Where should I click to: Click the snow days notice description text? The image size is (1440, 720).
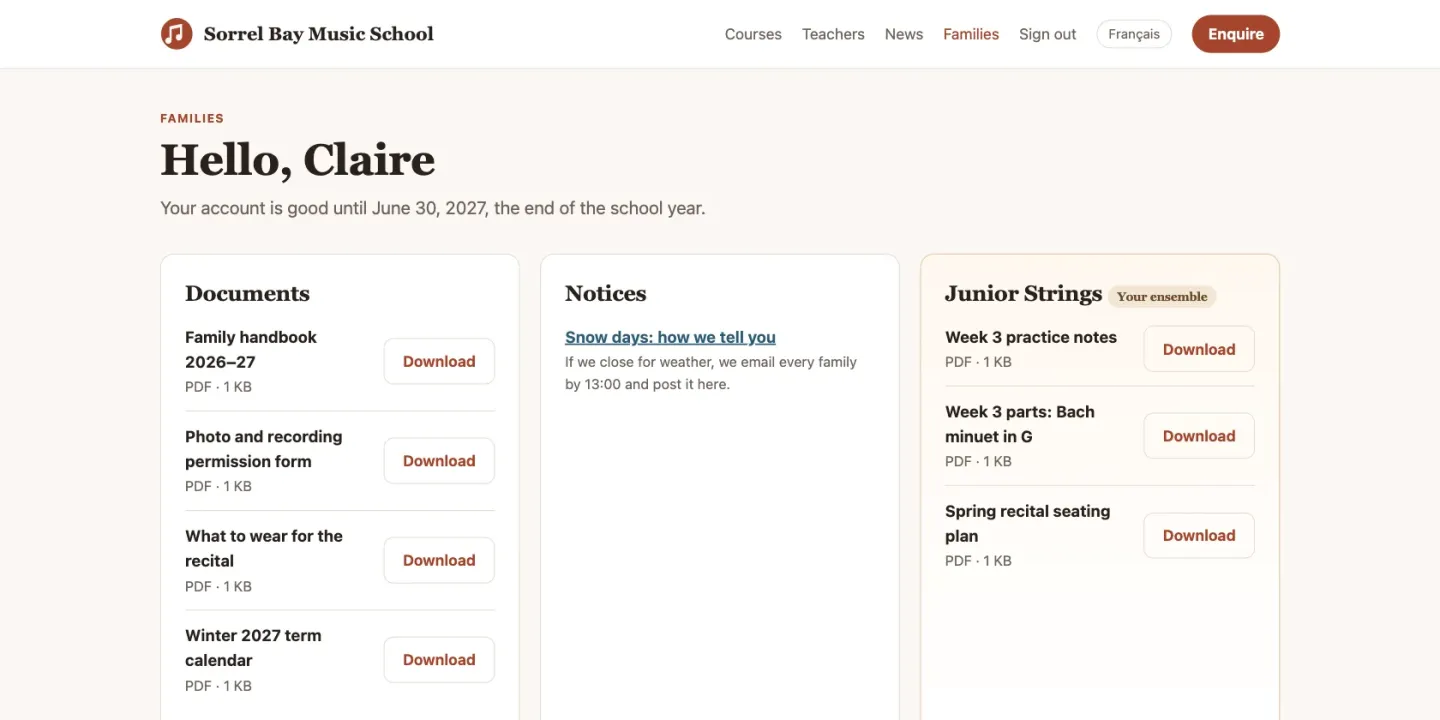(711, 373)
